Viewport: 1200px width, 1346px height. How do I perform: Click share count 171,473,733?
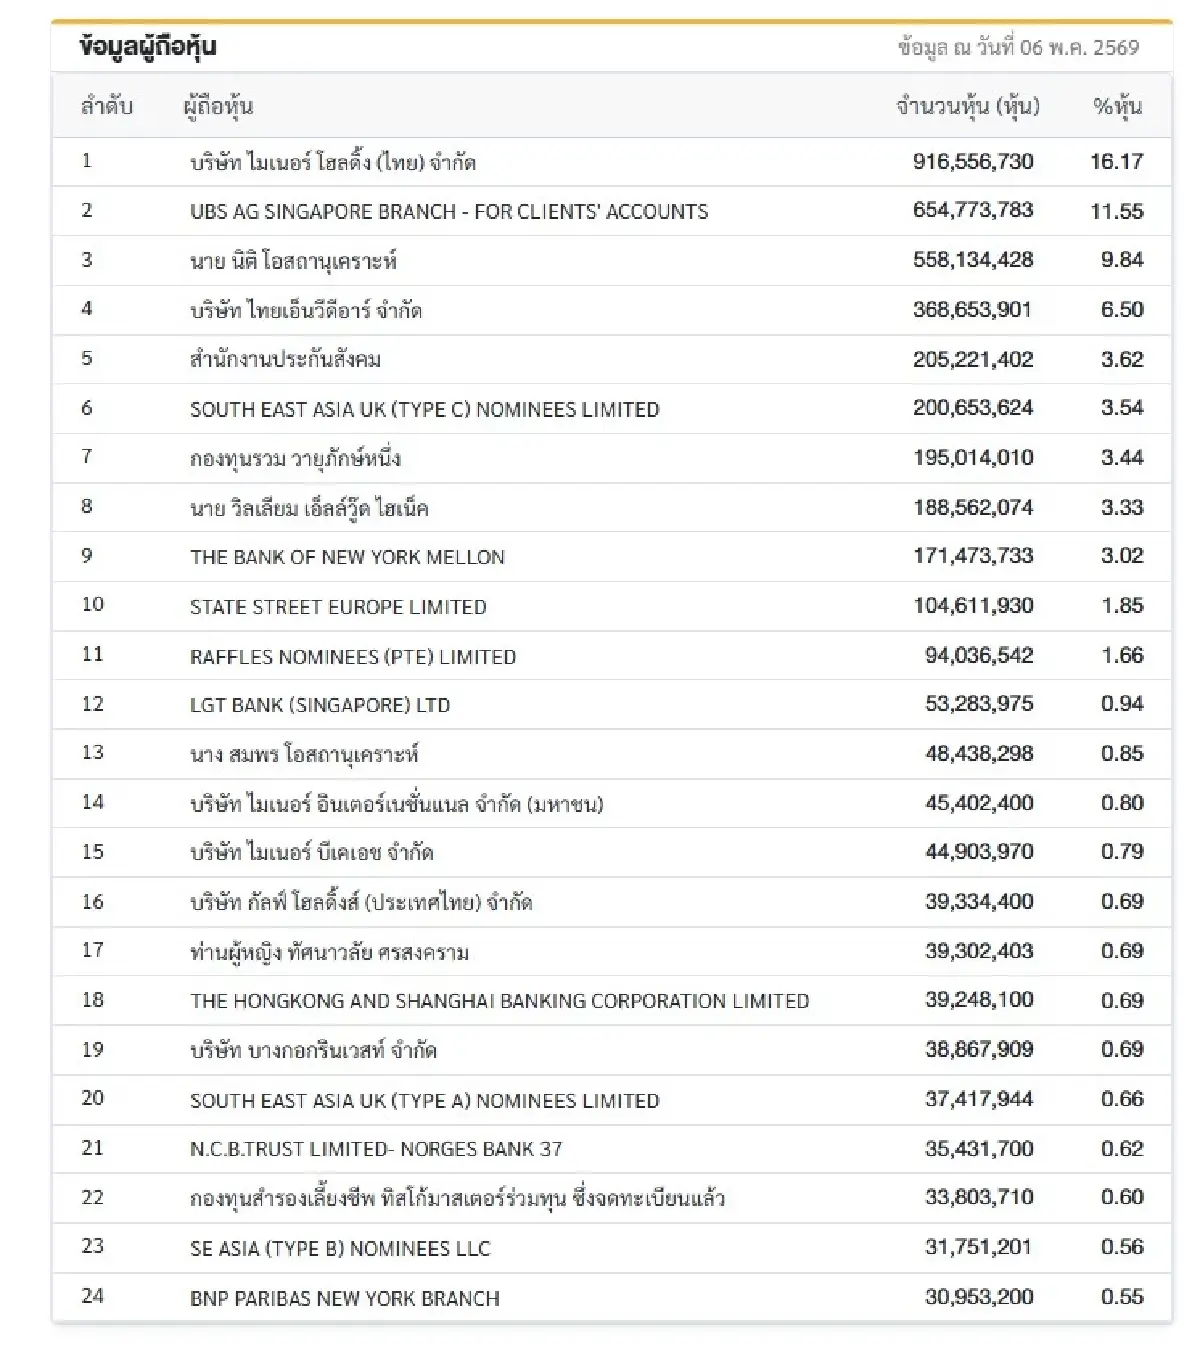pyautogui.click(x=973, y=556)
